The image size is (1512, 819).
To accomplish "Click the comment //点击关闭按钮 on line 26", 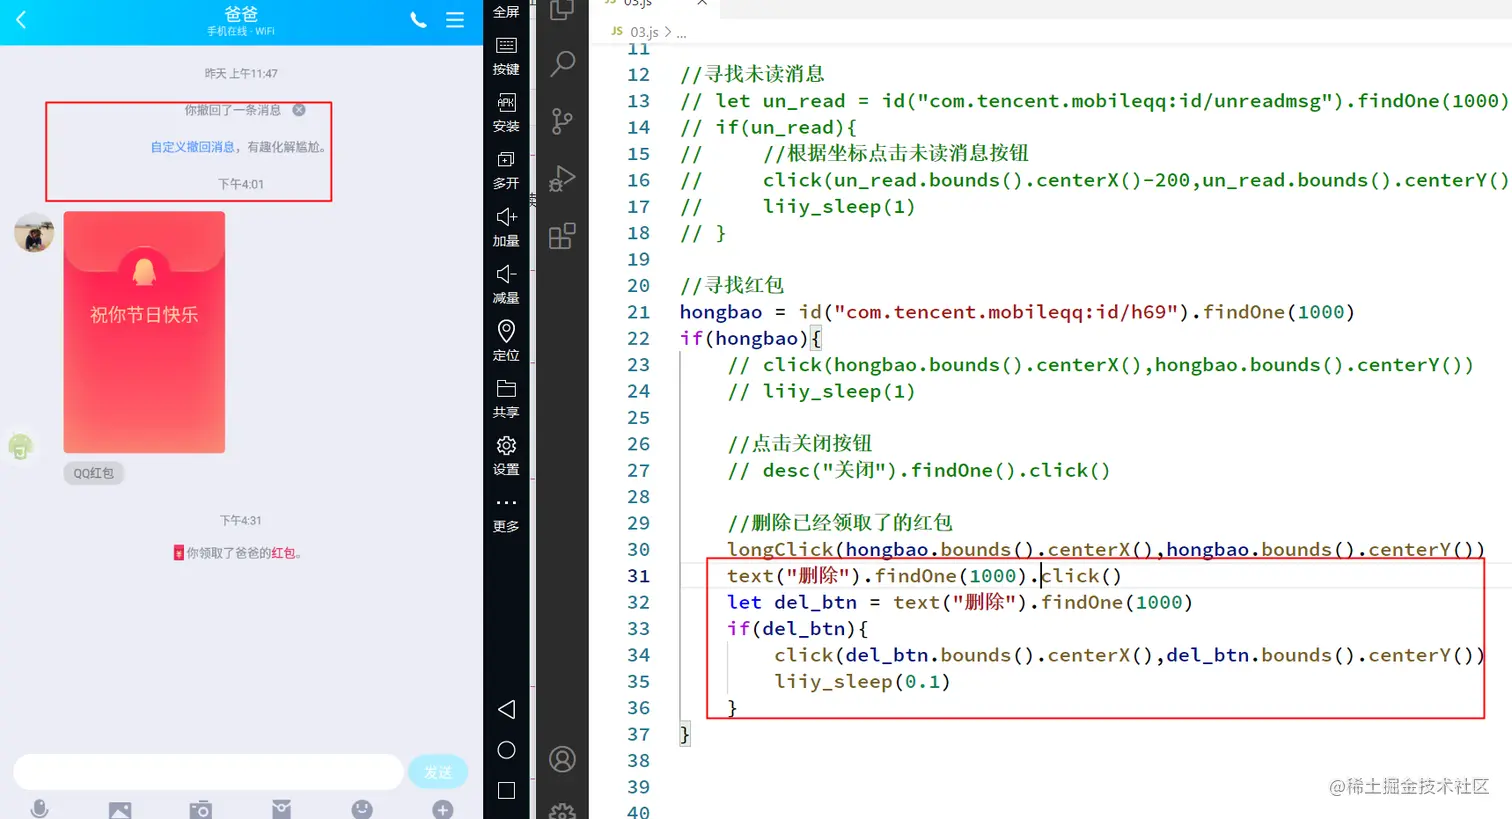I will (800, 443).
